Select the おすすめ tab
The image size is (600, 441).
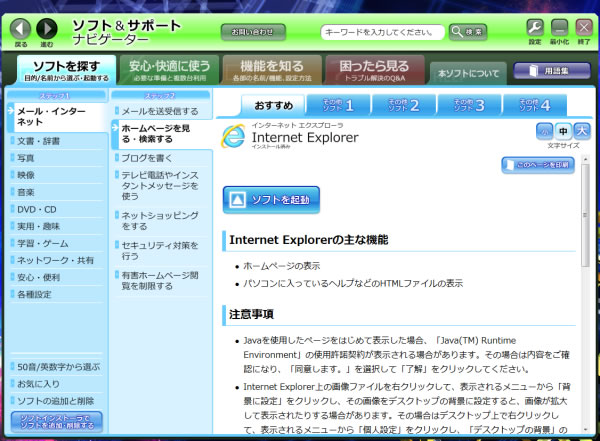273,105
